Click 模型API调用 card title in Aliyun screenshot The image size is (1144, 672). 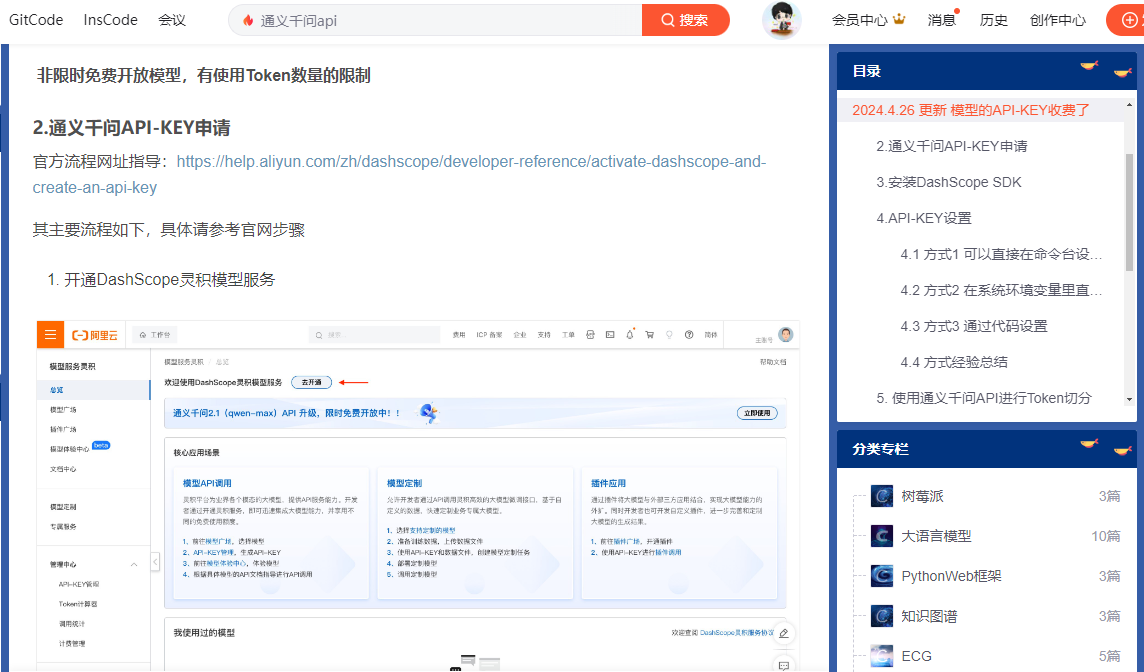click(206, 483)
